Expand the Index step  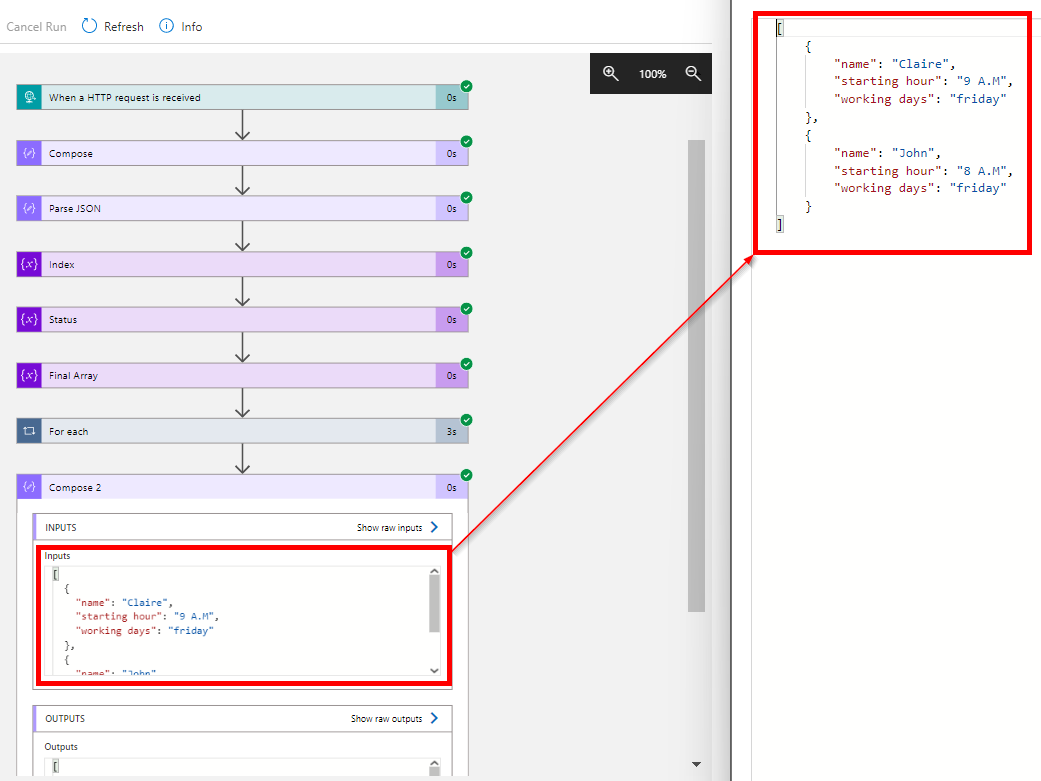(x=242, y=264)
